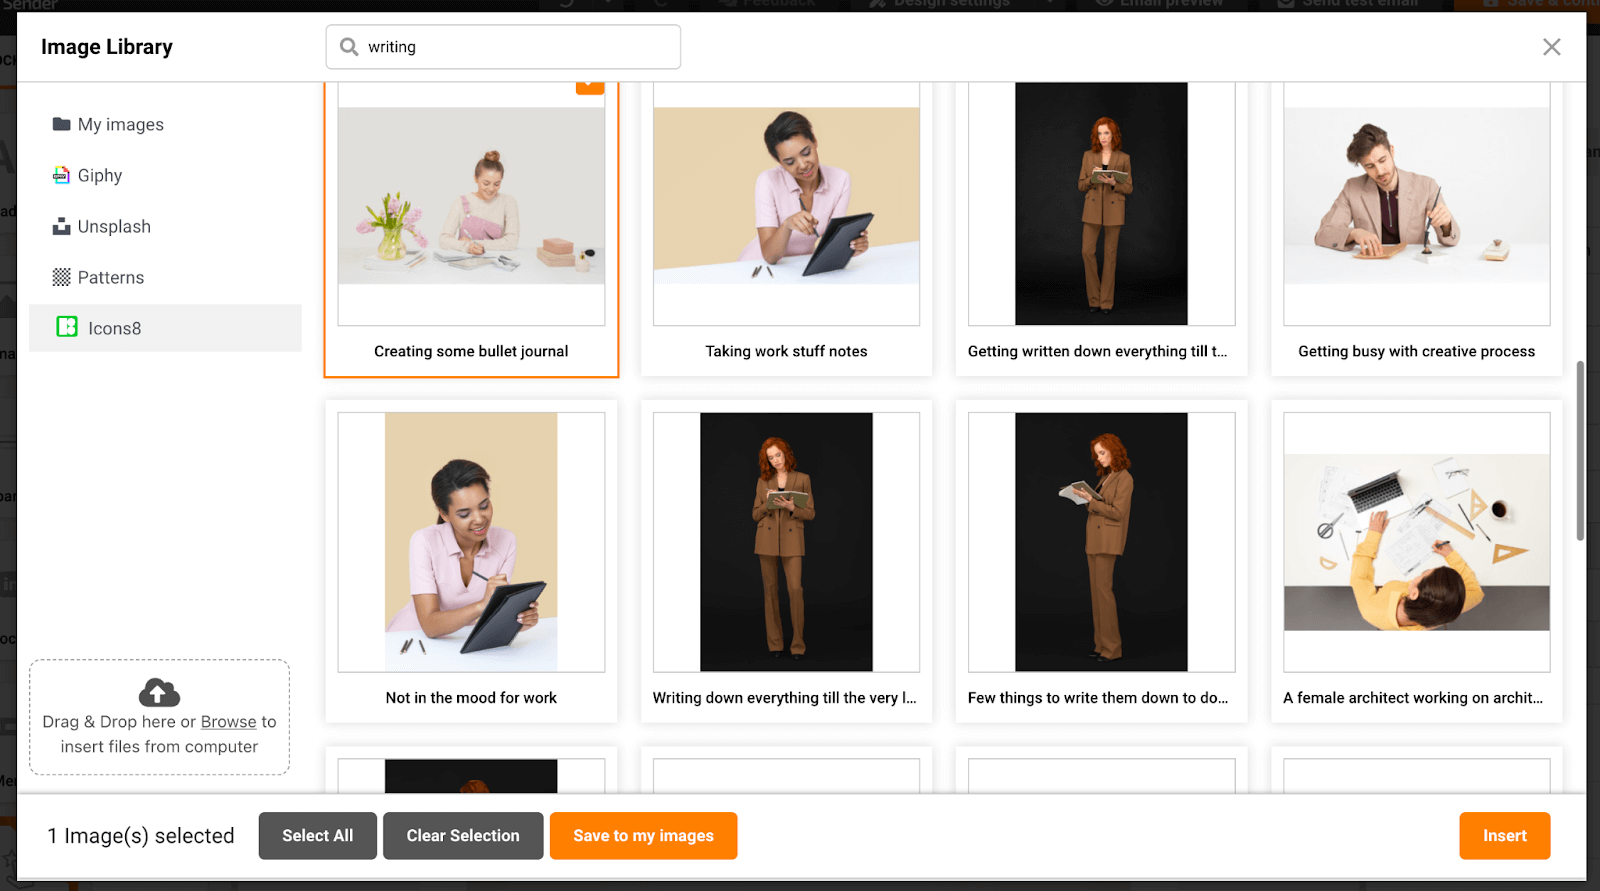Open the Patterns source
Image resolution: width=1600 pixels, height=891 pixels.
click(165, 277)
